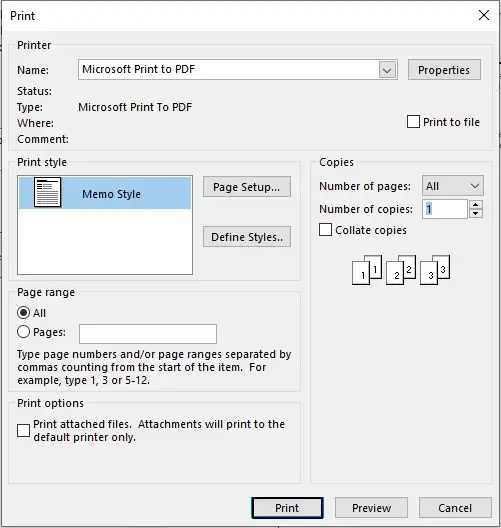Select the All page range radio
The image size is (501, 528).
coord(23,313)
